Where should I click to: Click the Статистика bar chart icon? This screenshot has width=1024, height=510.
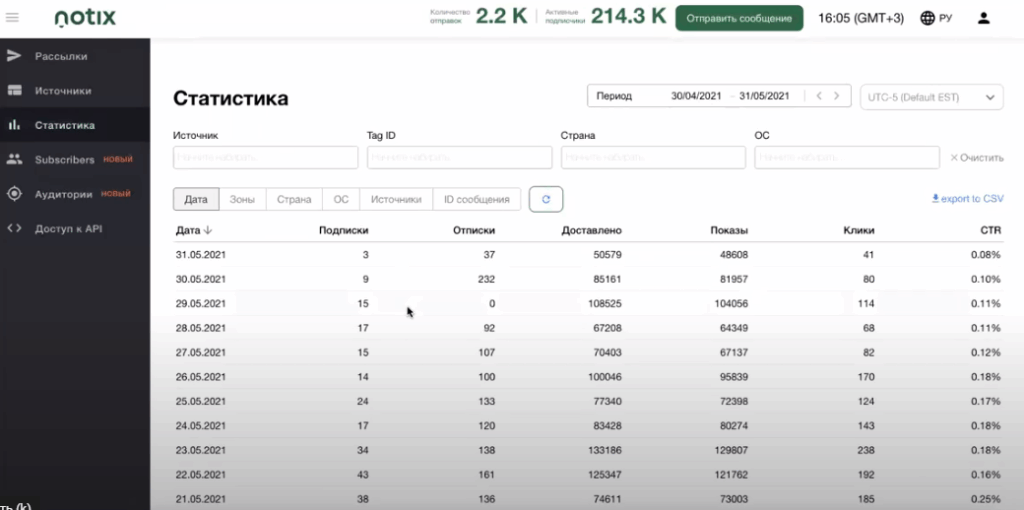[14, 125]
